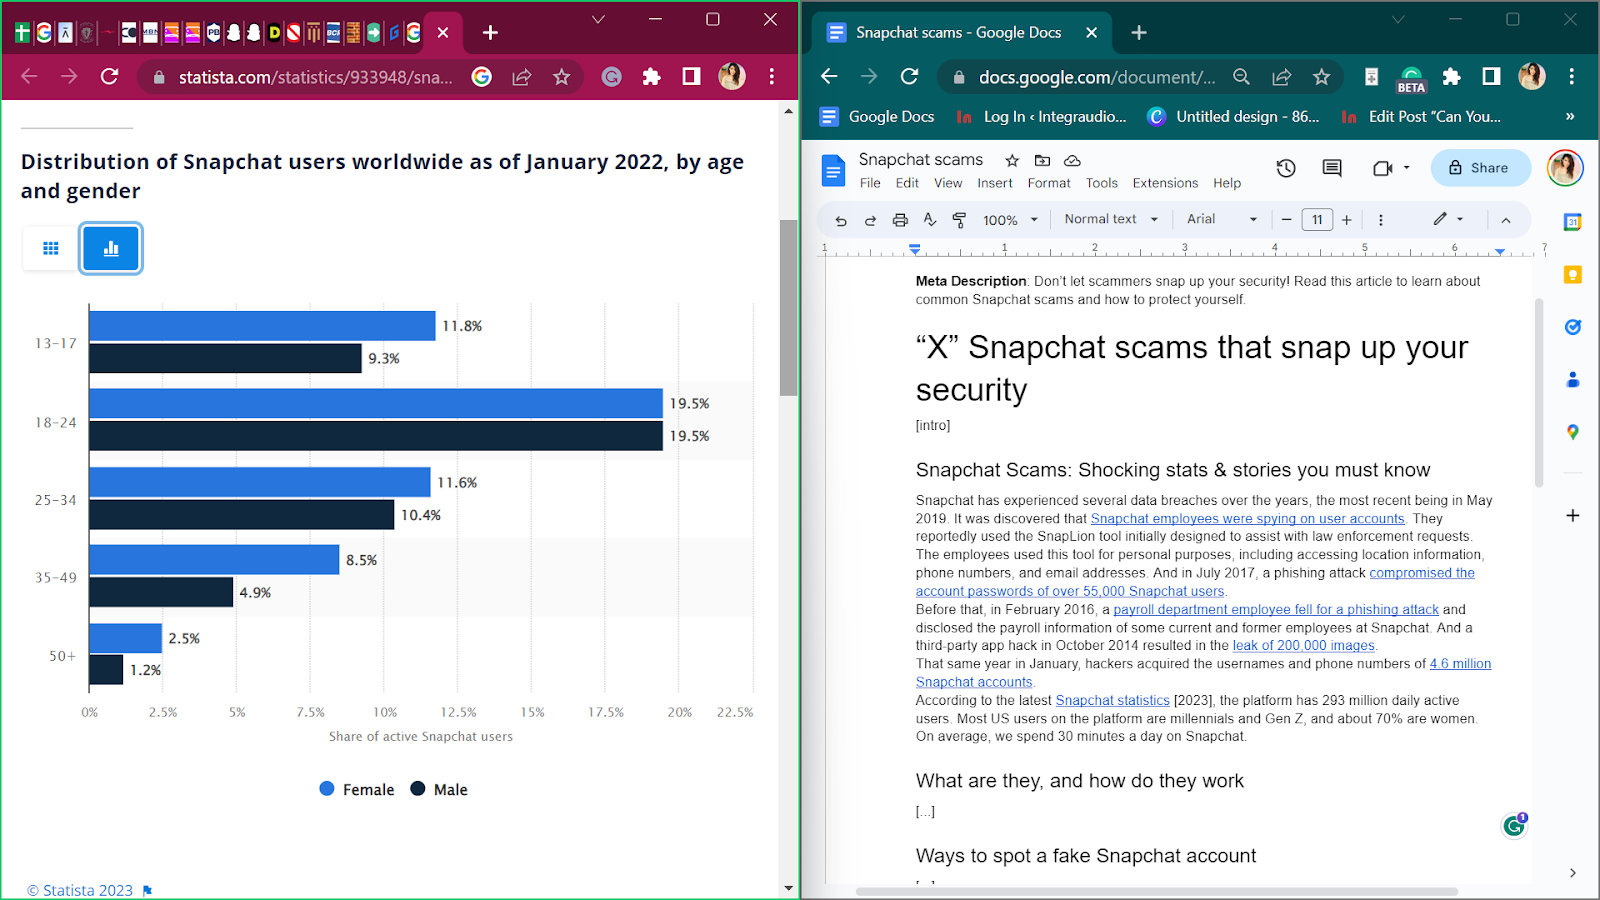Click the print icon in the Docs toolbar
This screenshot has width=1600, height=900.
click(x=900, y=219)
